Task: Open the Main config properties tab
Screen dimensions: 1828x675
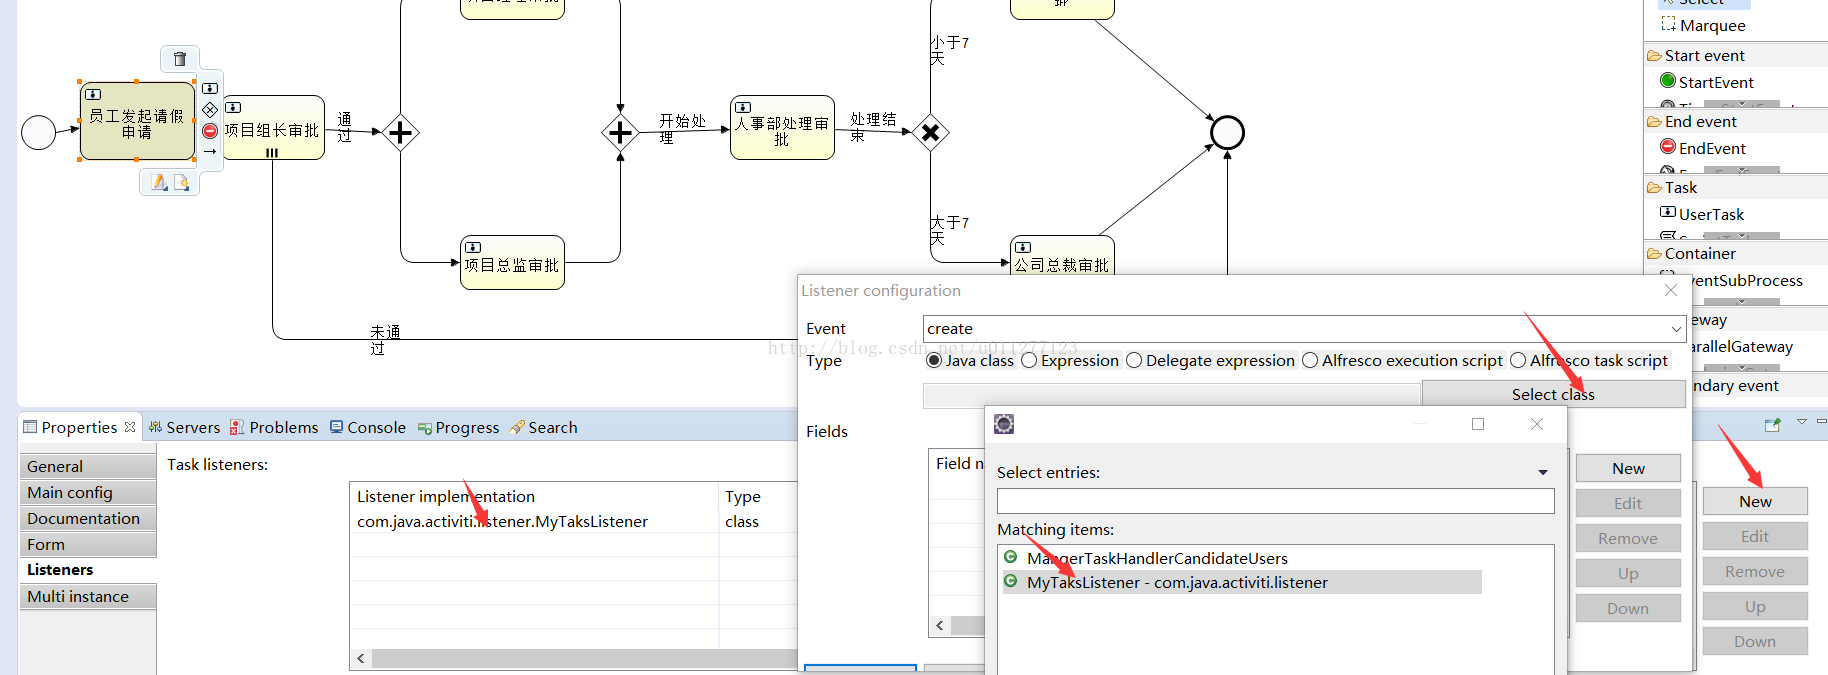Action: point(88,492)
